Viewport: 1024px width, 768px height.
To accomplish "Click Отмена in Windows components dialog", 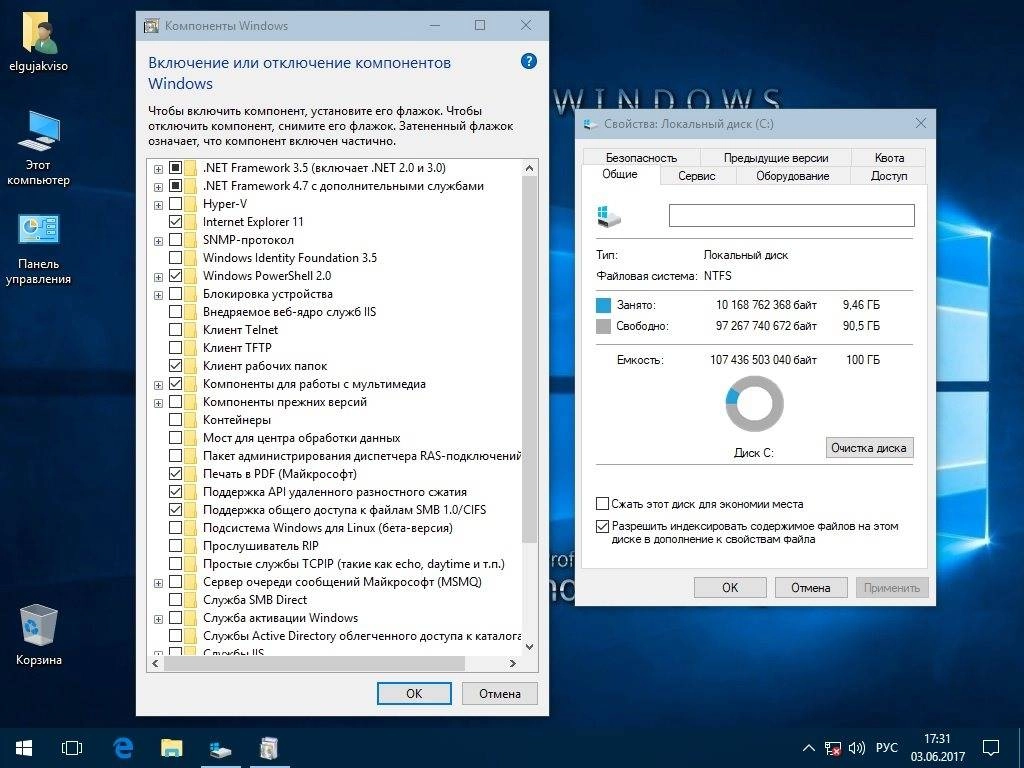I will [500, 694].
